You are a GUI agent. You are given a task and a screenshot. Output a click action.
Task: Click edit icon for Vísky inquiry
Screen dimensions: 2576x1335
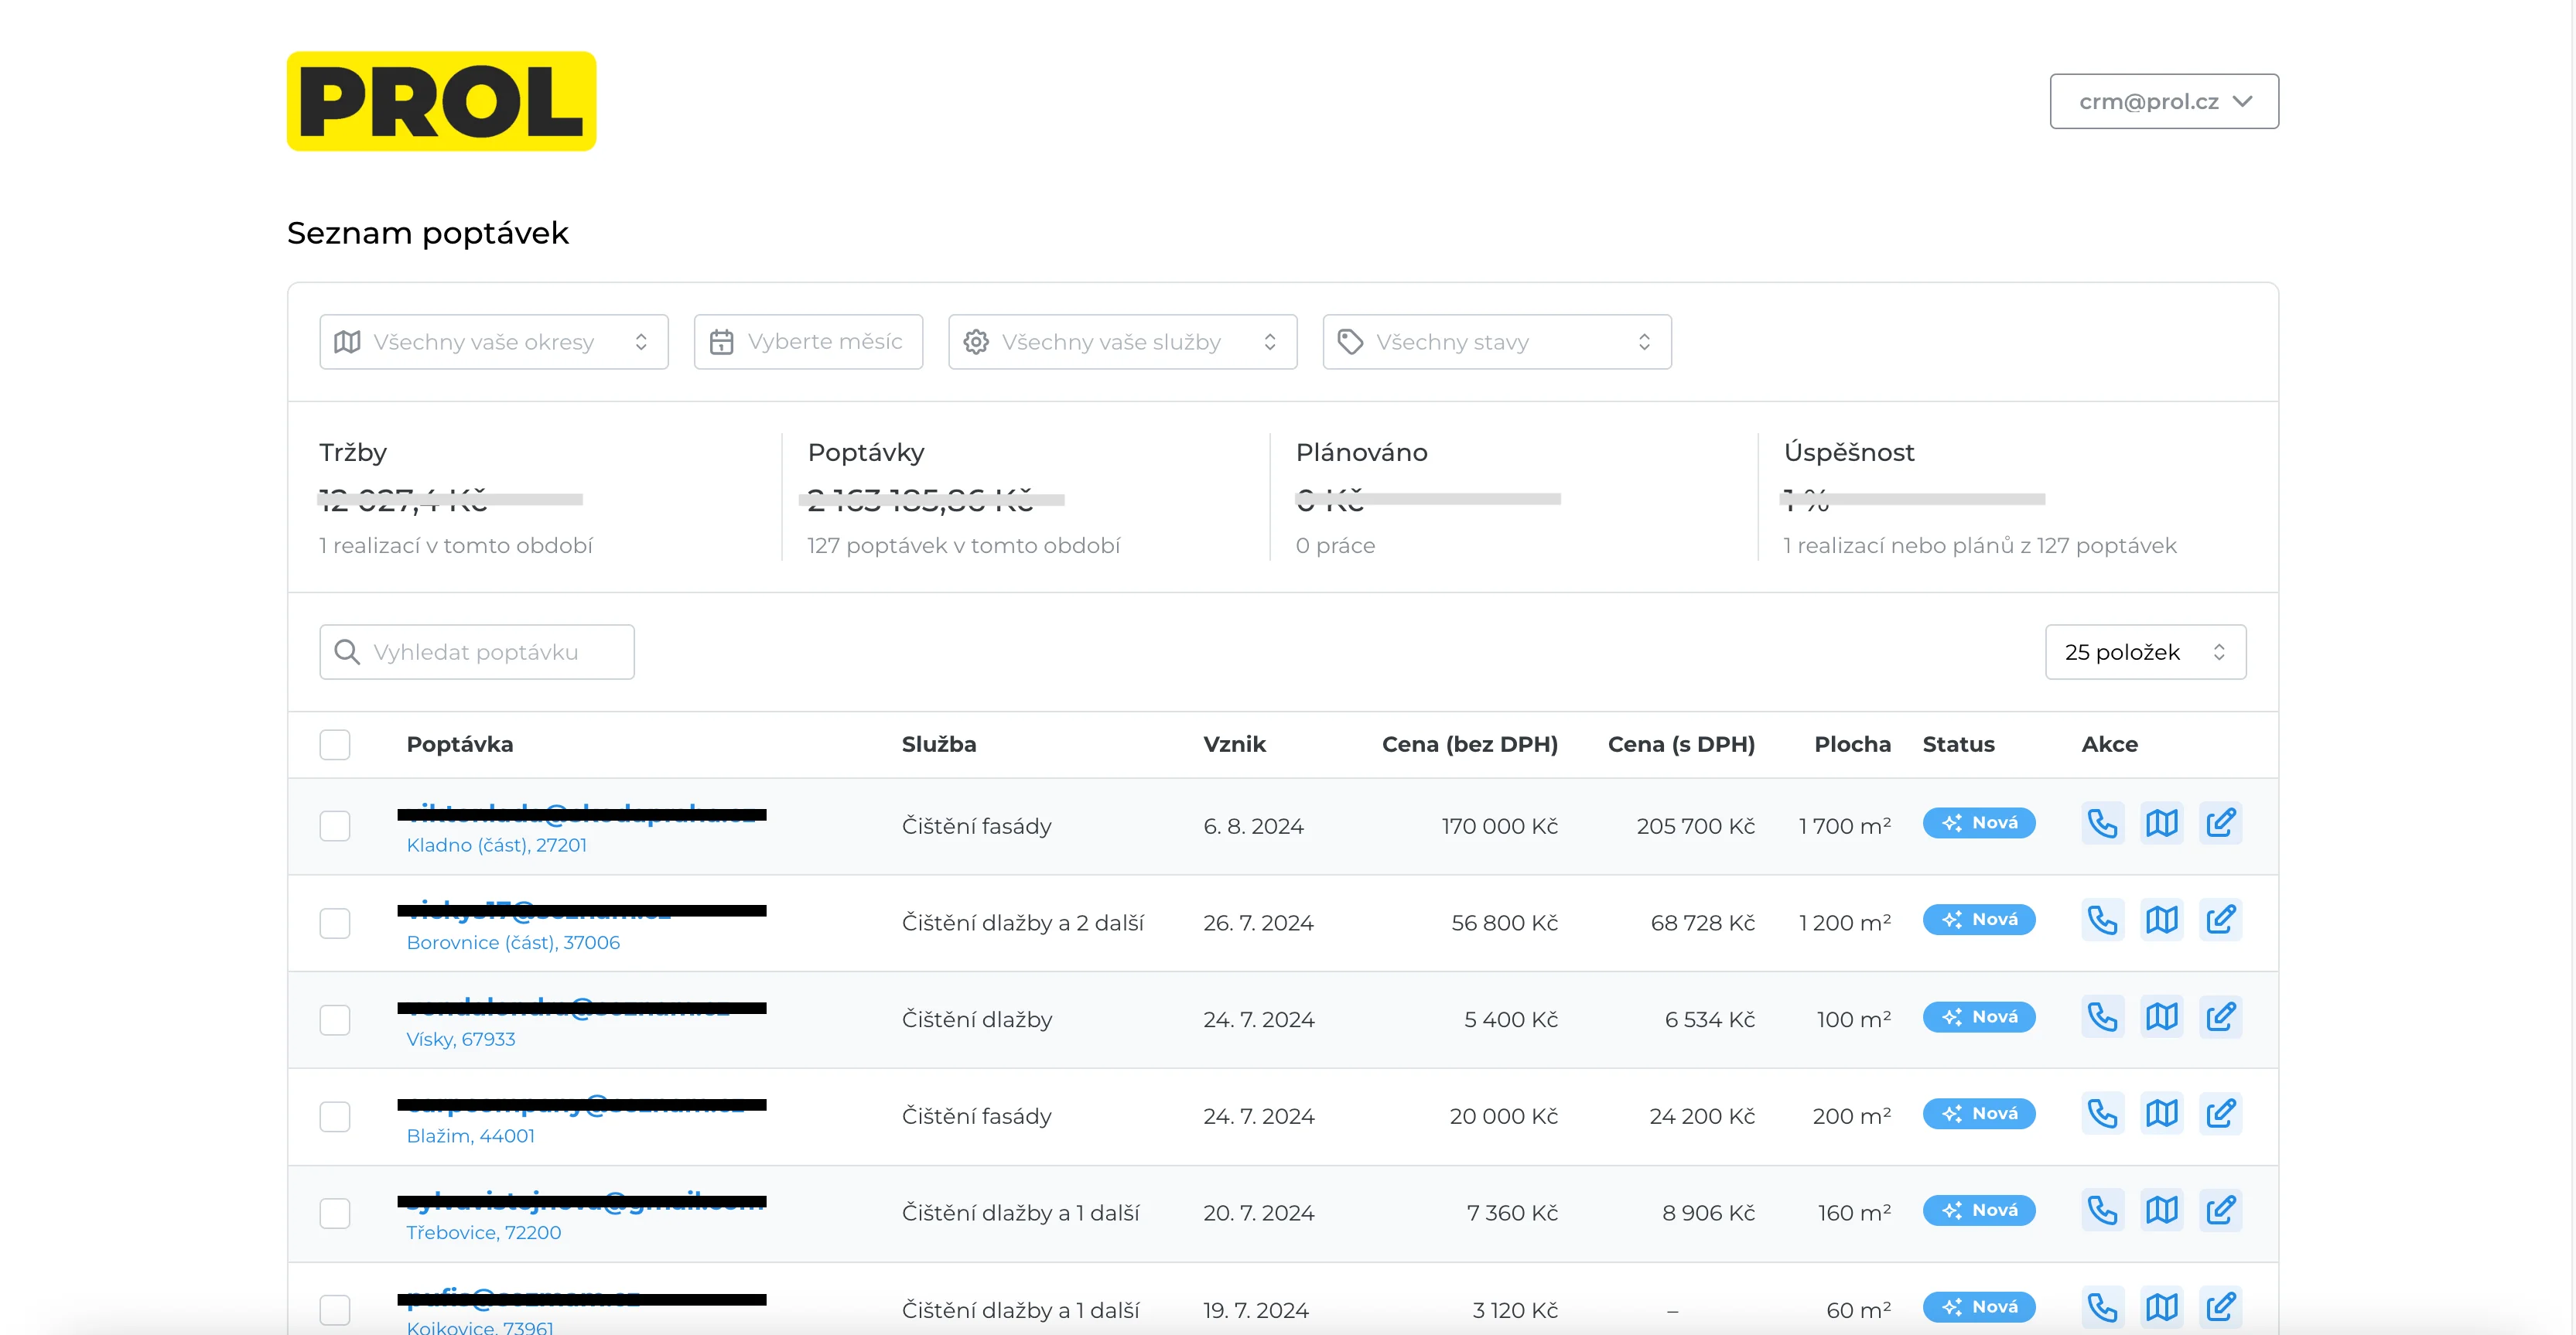[x=2220, y=1017]
